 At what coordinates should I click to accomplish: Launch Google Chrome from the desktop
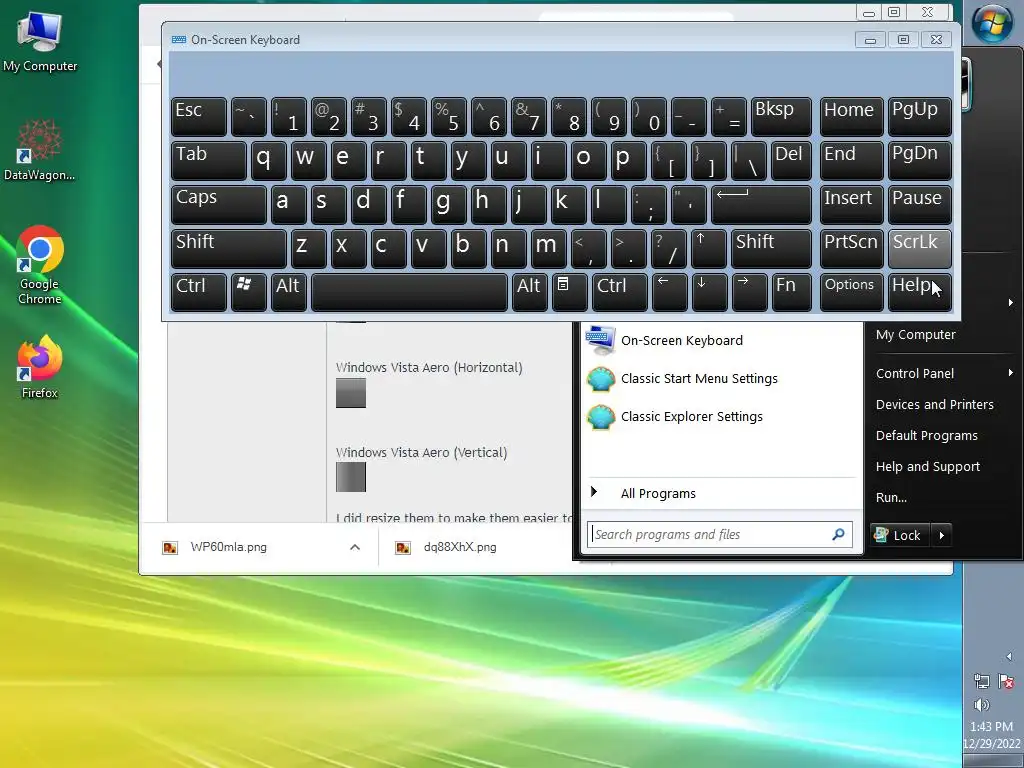(40, 264)
